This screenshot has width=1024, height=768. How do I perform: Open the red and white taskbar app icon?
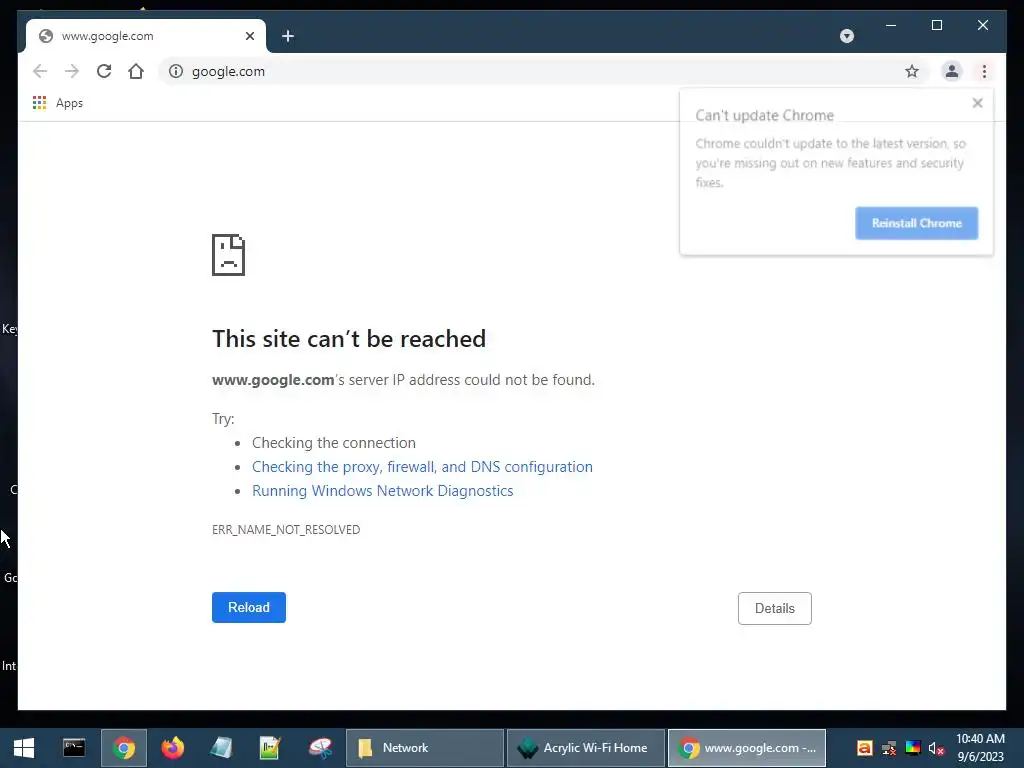click(320, 748)
